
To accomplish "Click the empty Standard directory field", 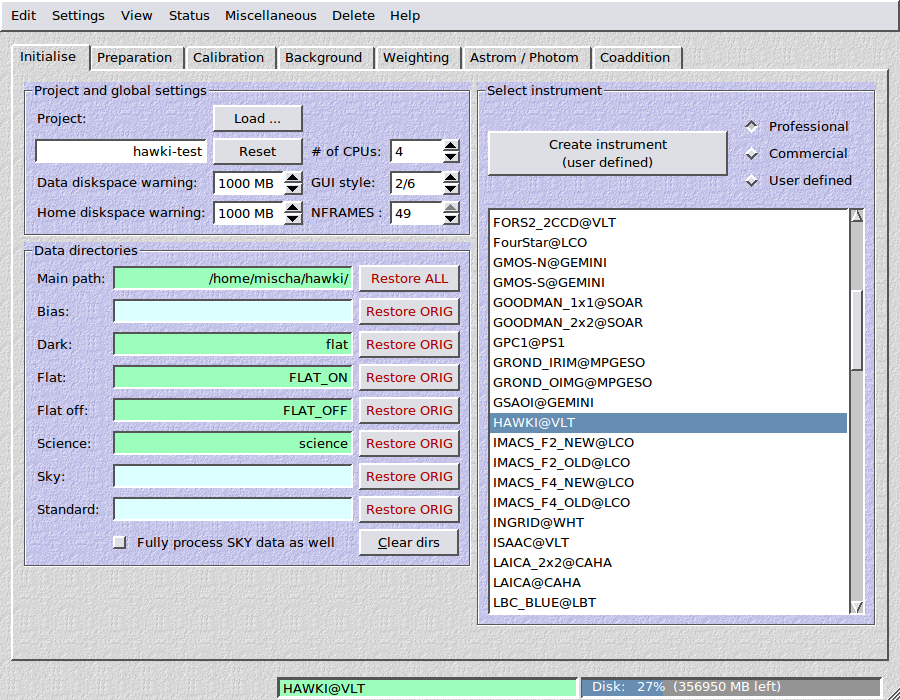I will [233, 510].
